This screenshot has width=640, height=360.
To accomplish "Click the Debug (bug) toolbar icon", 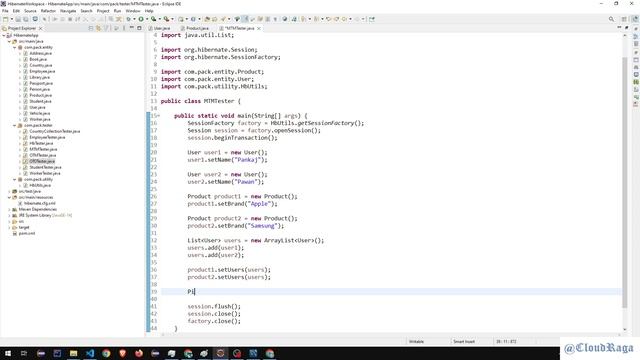I will point(129,19).
